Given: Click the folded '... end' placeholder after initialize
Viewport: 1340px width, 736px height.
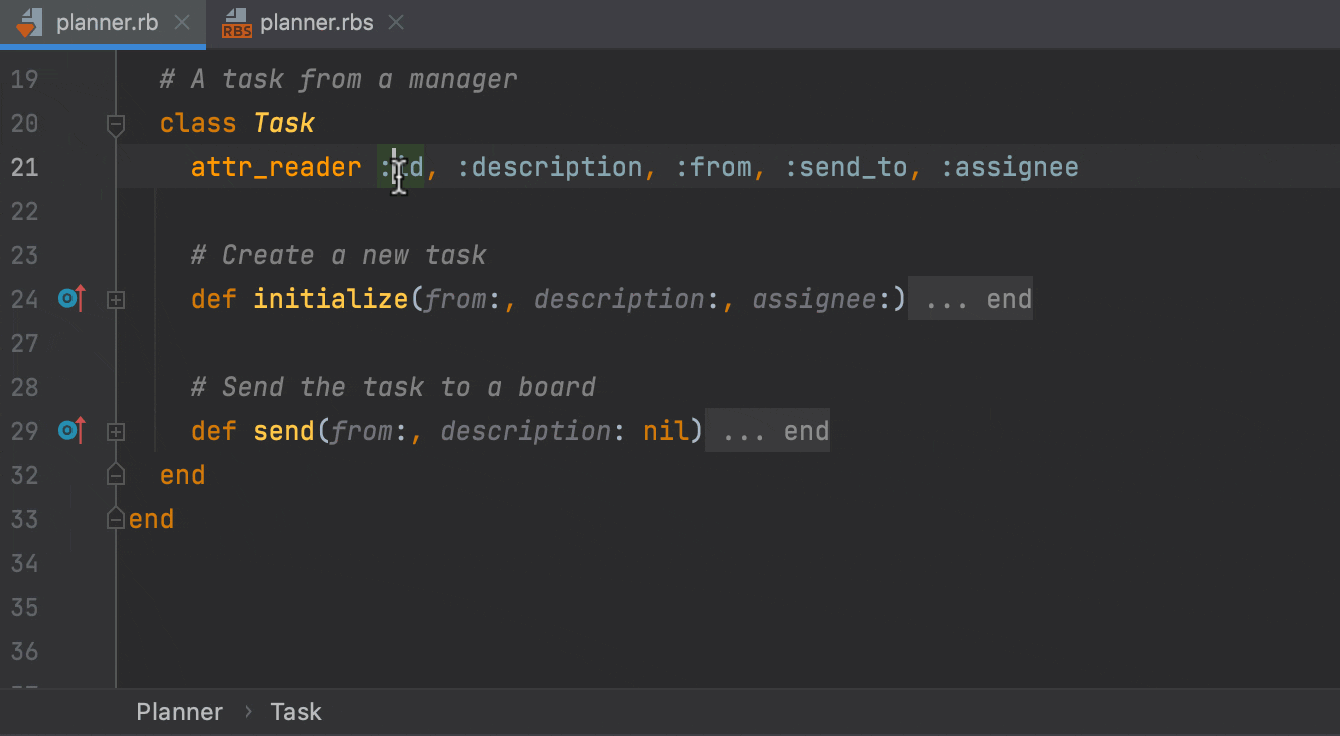Looking at the screenshot, I should 970,299.
